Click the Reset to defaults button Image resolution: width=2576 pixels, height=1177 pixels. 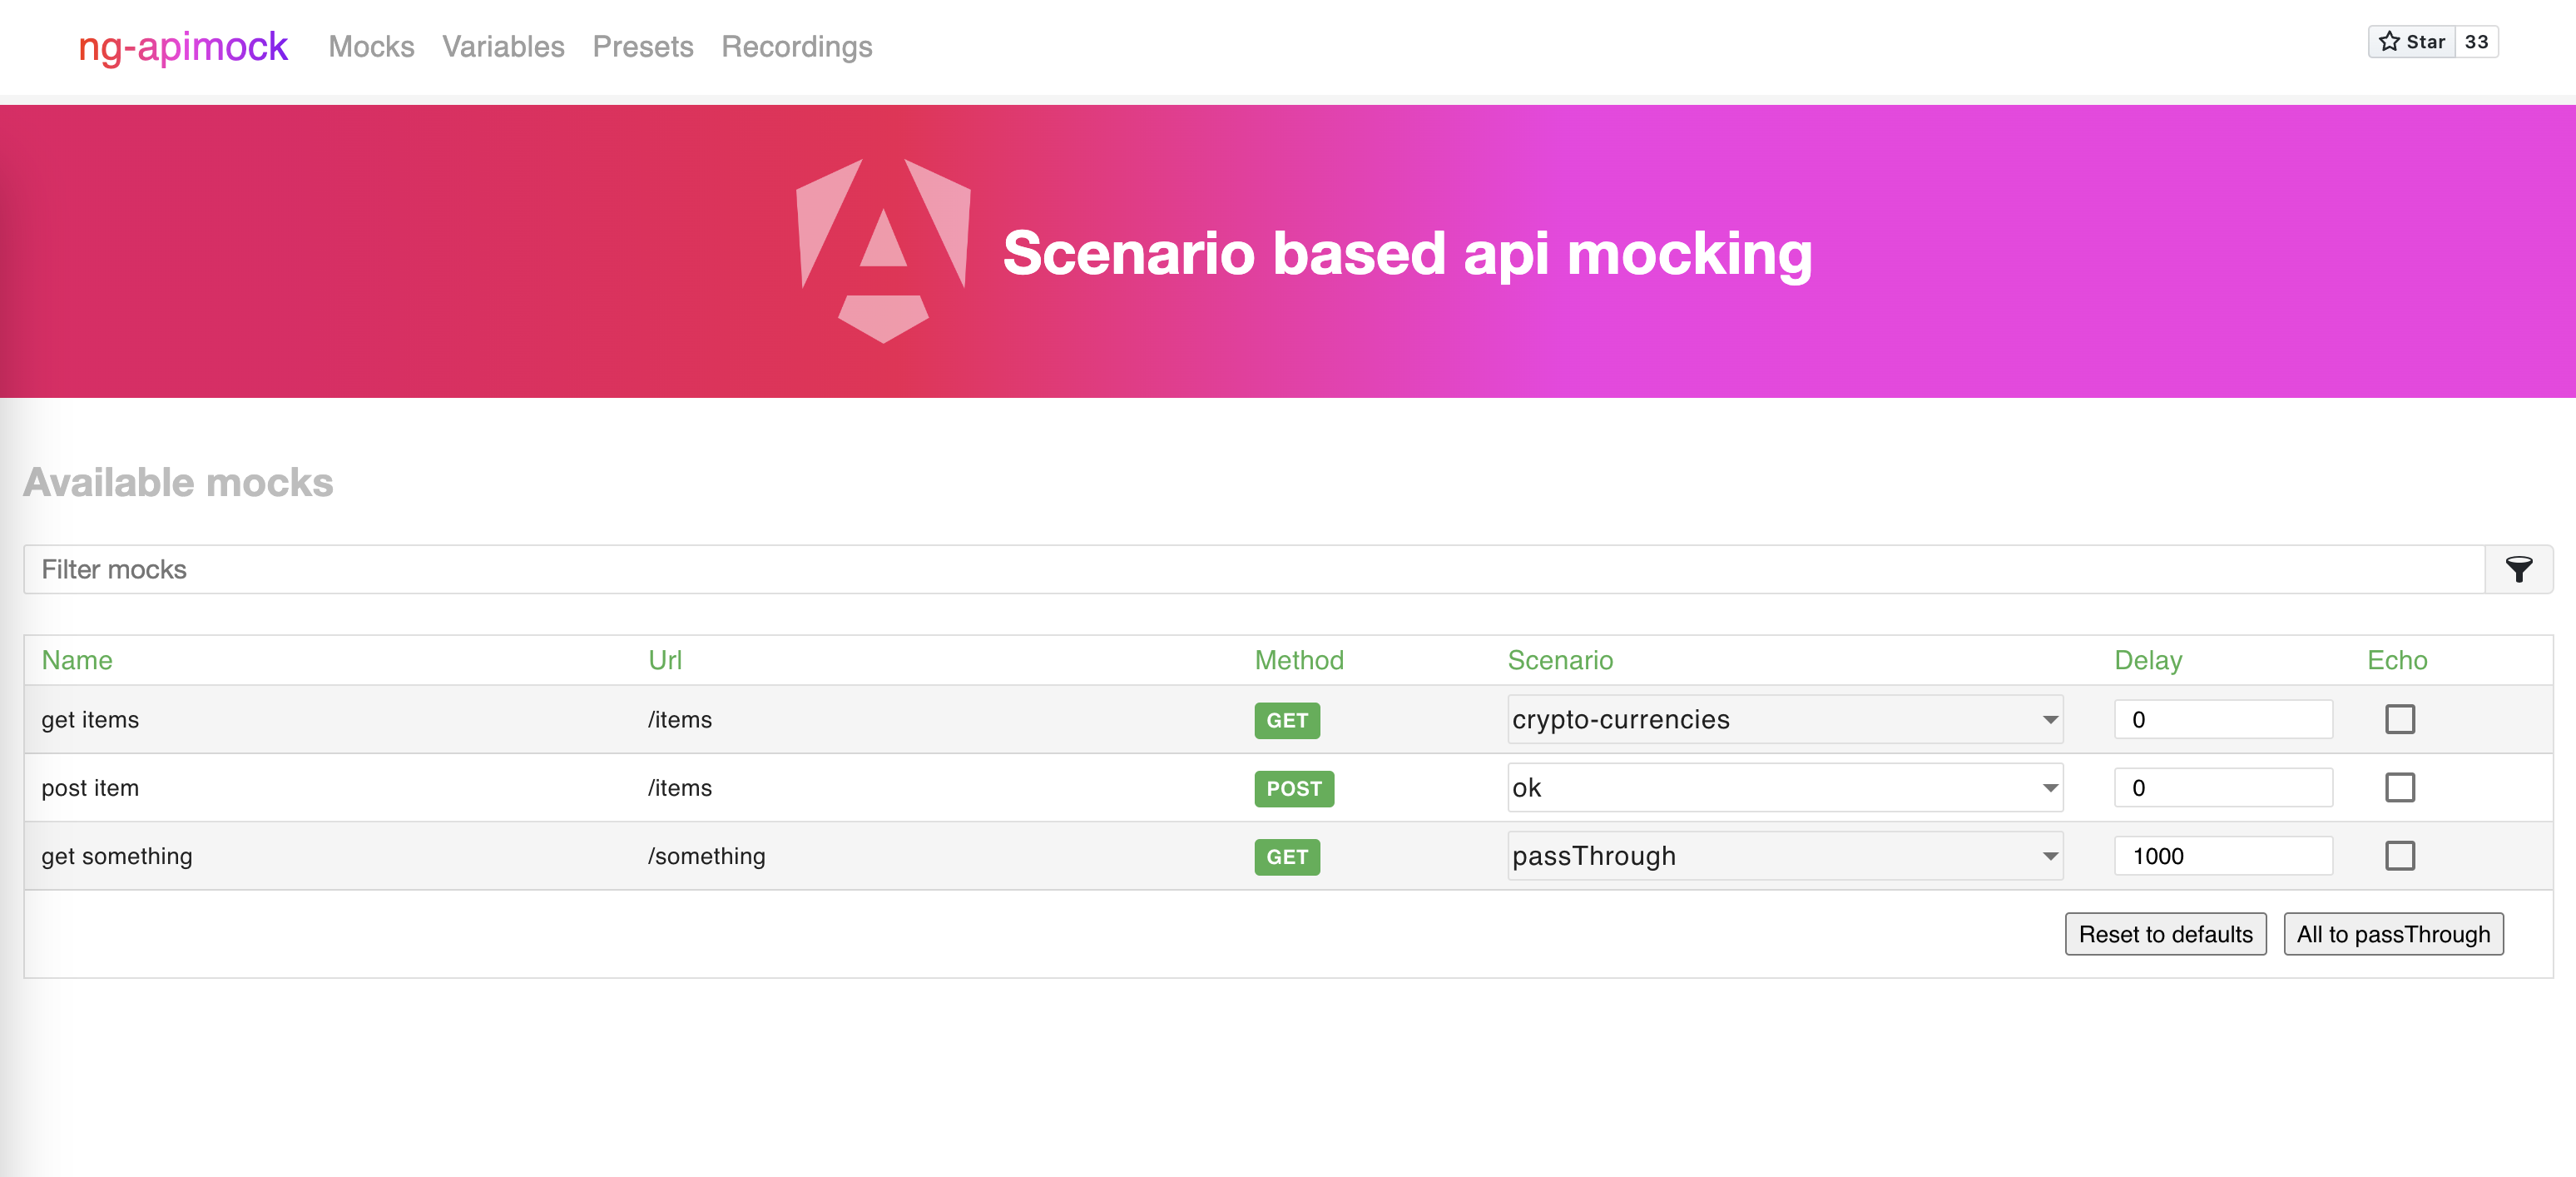point(2165,934)
